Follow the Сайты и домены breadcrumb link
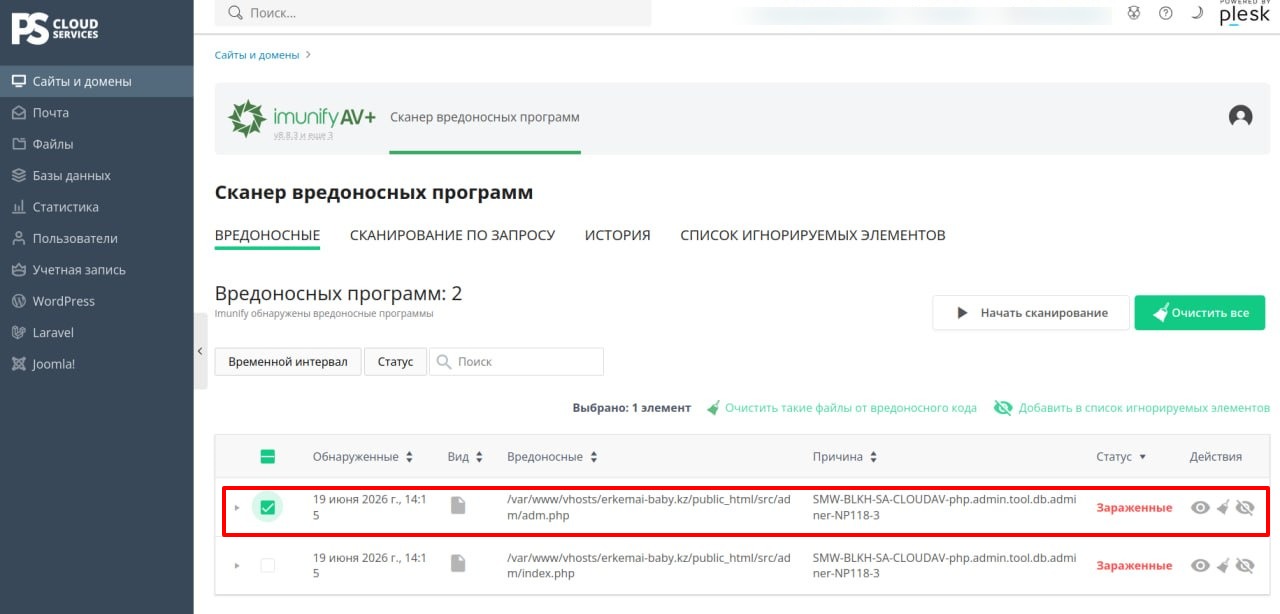This screenshot has width=1280, height=614. pos(257,55)
